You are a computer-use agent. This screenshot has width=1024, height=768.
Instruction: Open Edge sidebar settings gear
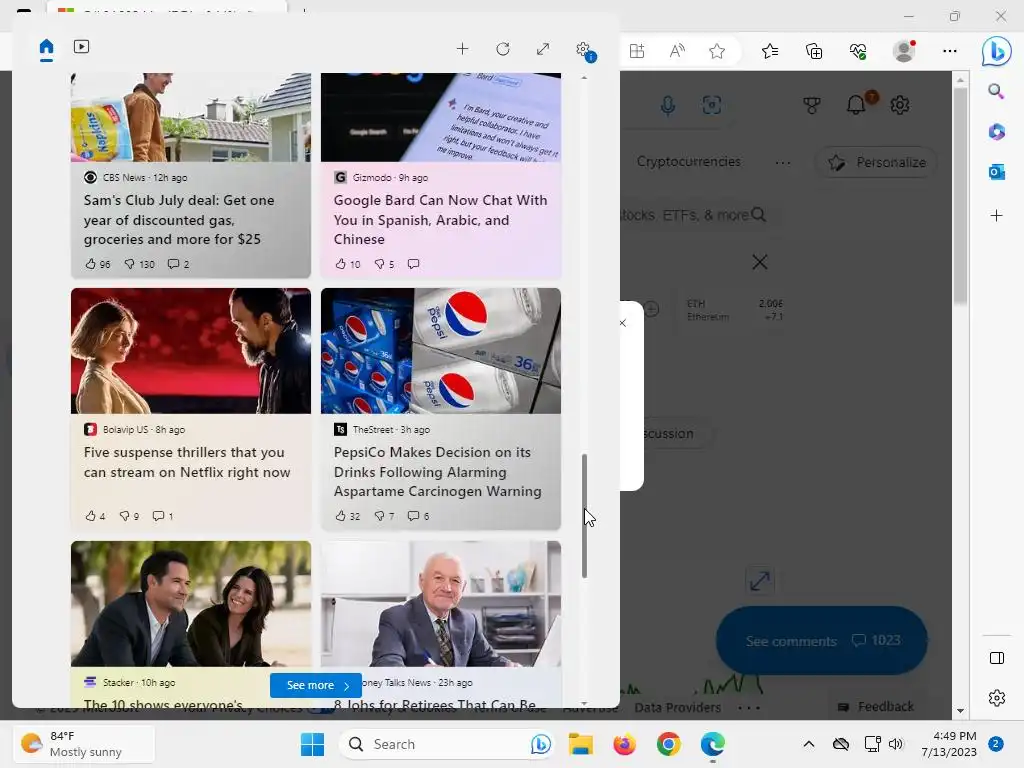[x=997, y=697]
